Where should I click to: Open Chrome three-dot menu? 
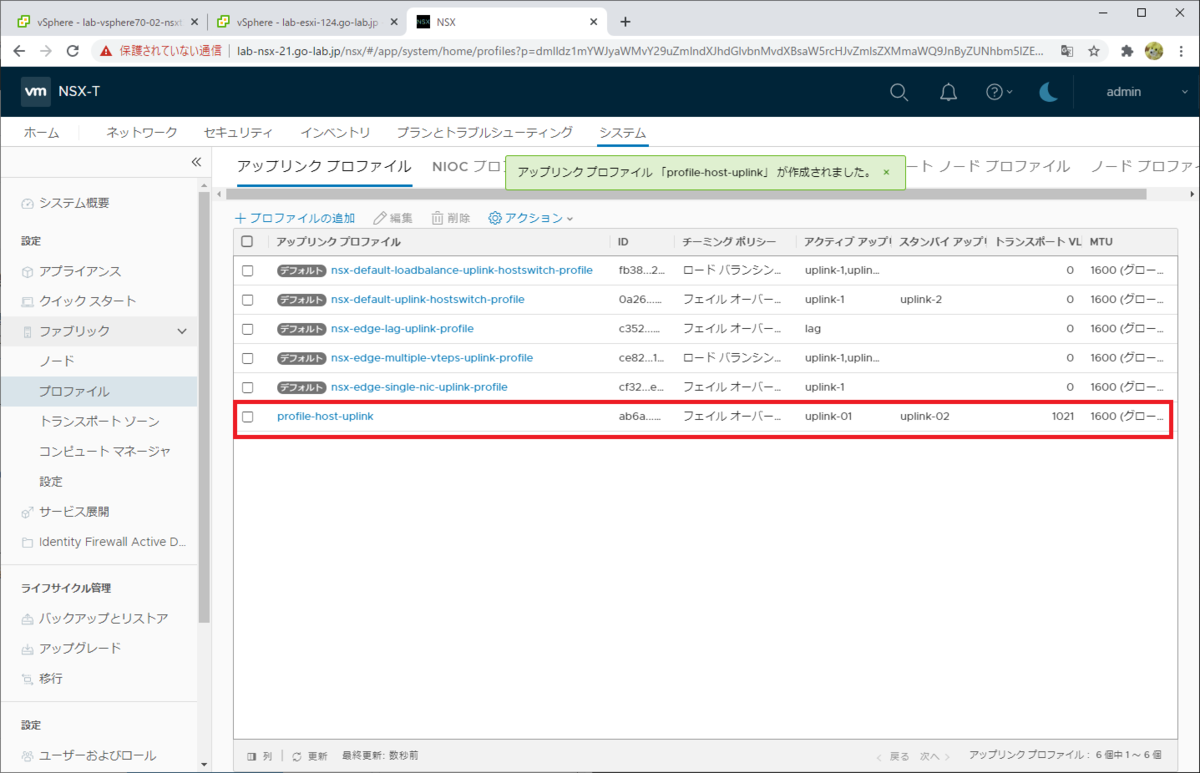point(1181,50)
